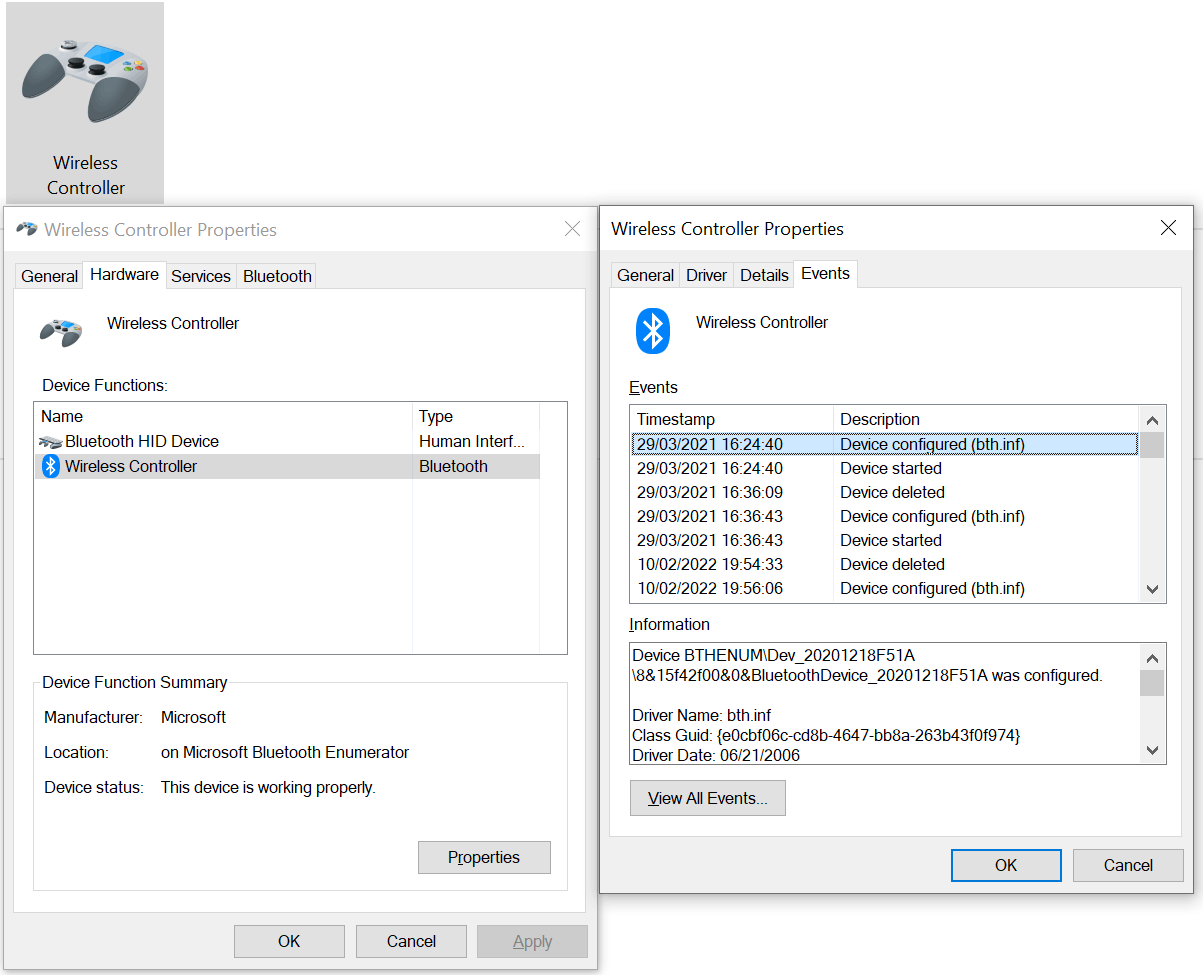The image size is (1203, 975).
Task: Click the gamepad icon beside Wireless Controller heading
Action: pos(60,330)
